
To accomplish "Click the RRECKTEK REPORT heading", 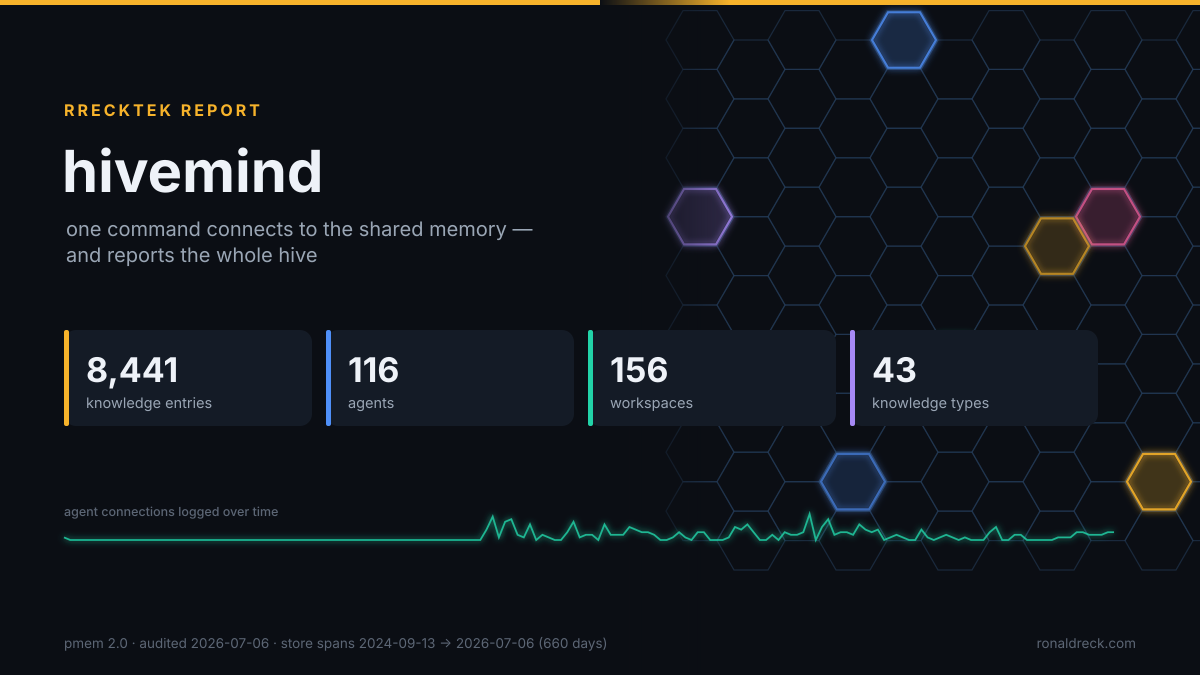I will tap(163, 111).
